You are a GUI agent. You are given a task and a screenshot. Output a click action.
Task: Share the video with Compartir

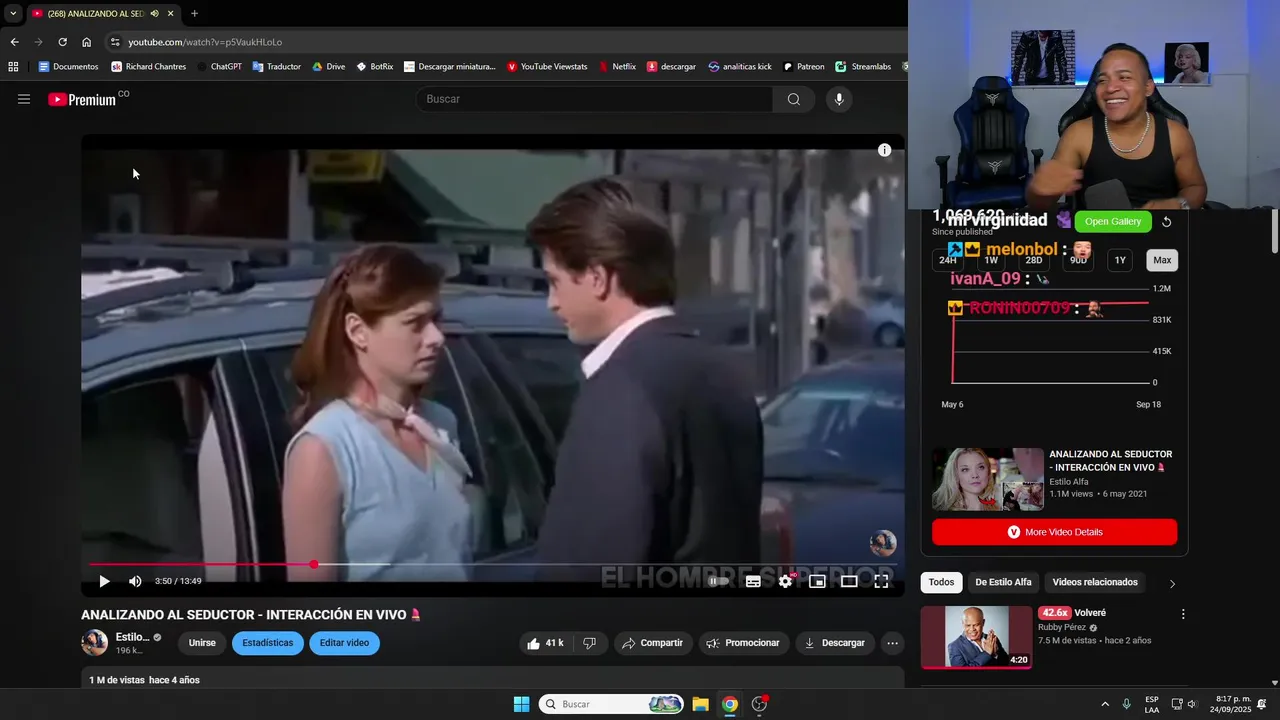point(652,643)
